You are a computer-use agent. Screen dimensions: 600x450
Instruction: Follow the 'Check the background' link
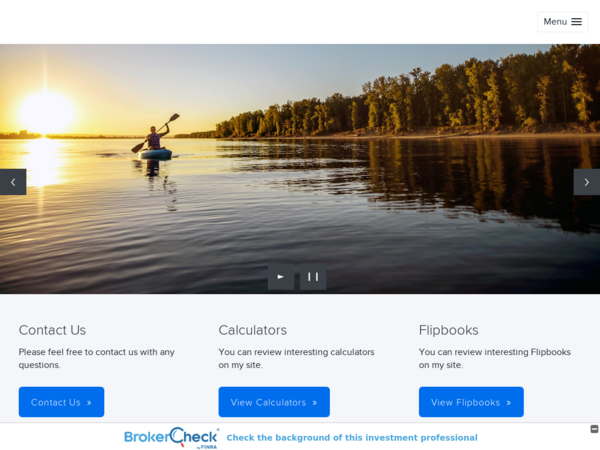[351, 438]
